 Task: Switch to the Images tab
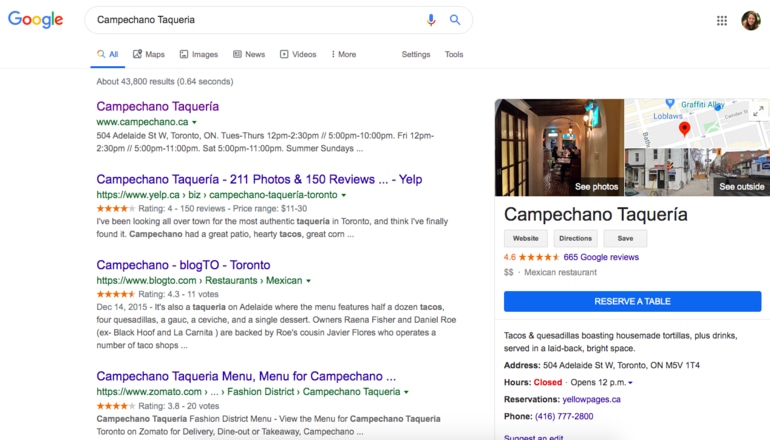point(199,55)
